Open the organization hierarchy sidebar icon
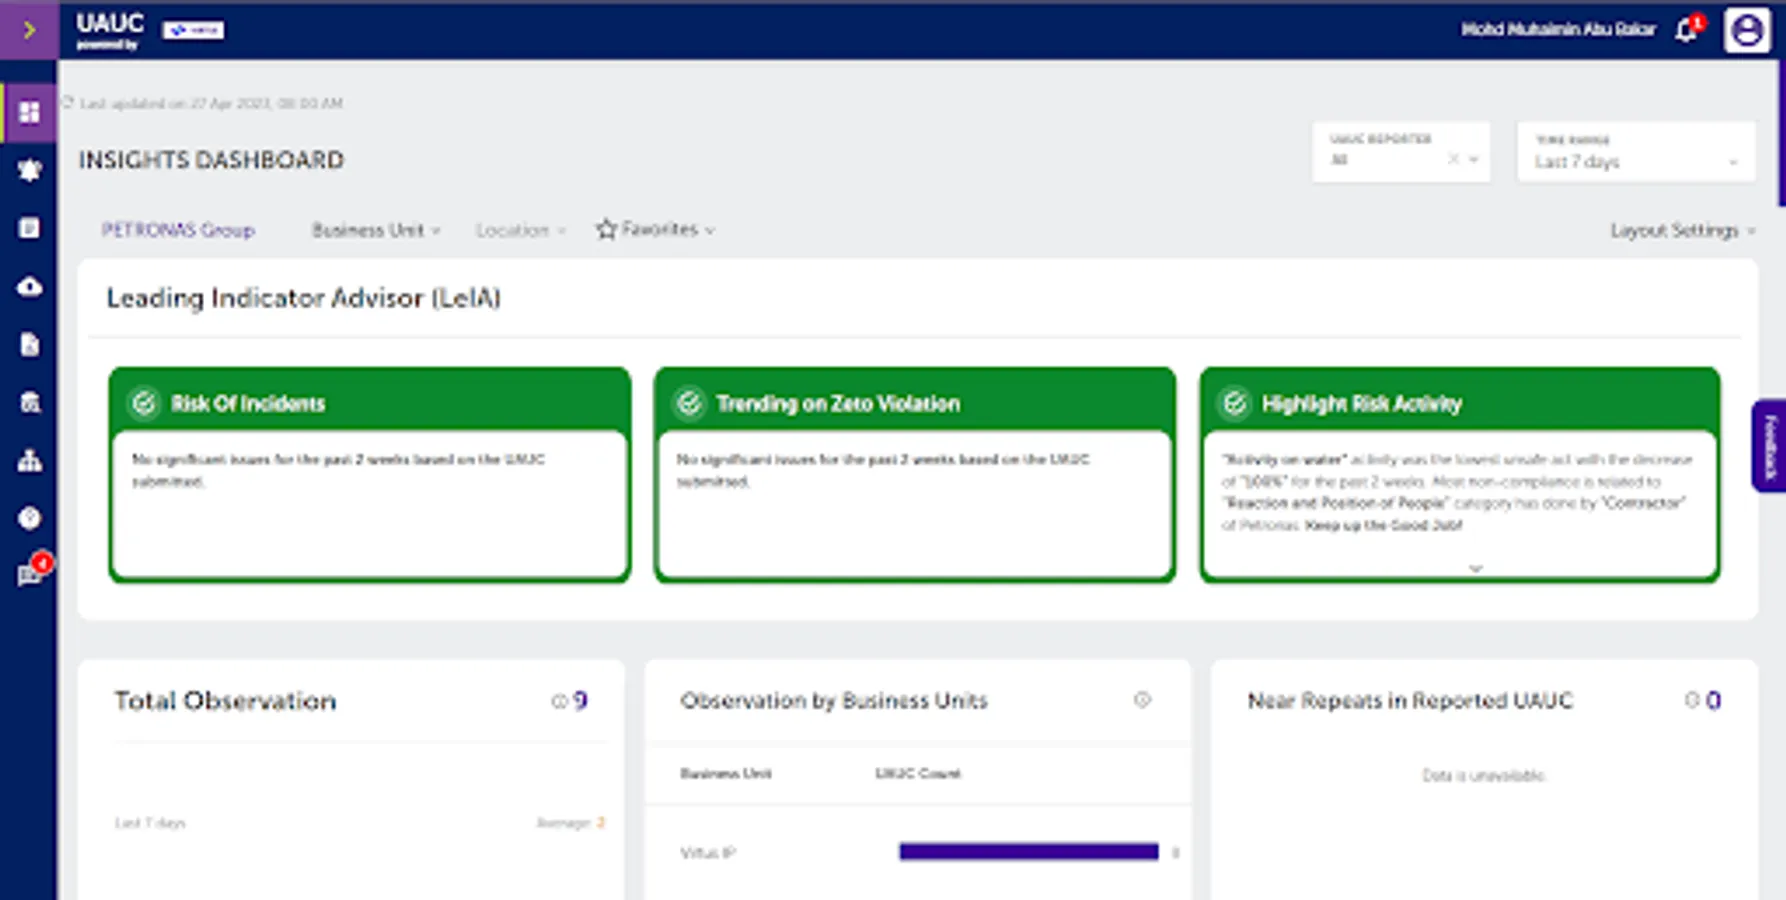Image resolution: width=1786 pixels, height=900 pixels. pos(29,460)
